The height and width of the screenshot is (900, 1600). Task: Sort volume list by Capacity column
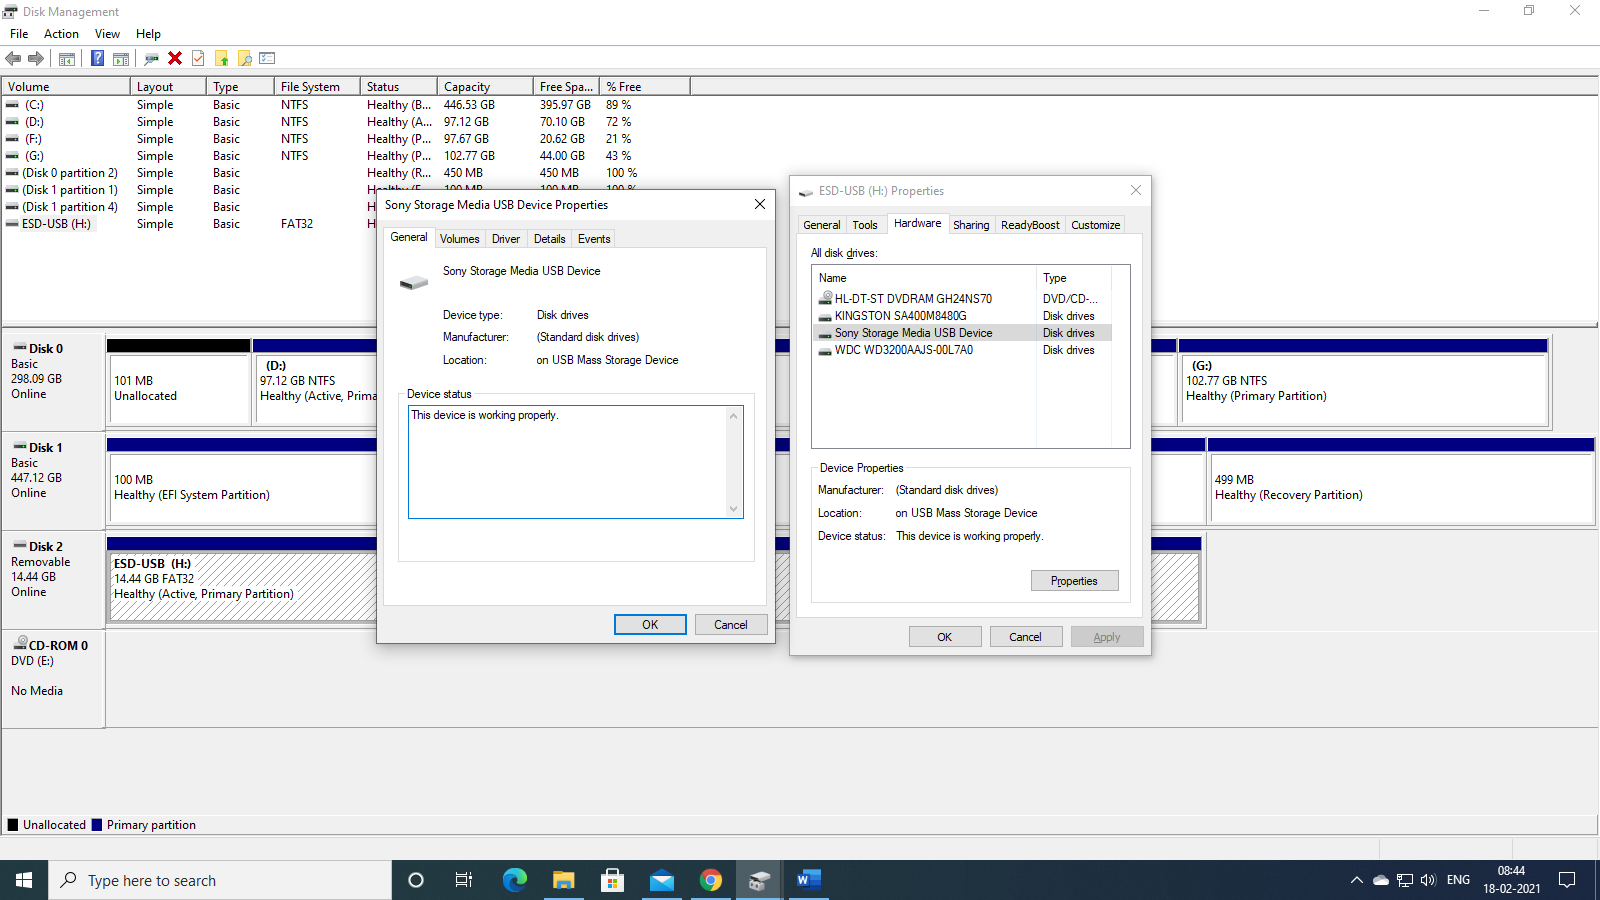(x=484, y=87)
